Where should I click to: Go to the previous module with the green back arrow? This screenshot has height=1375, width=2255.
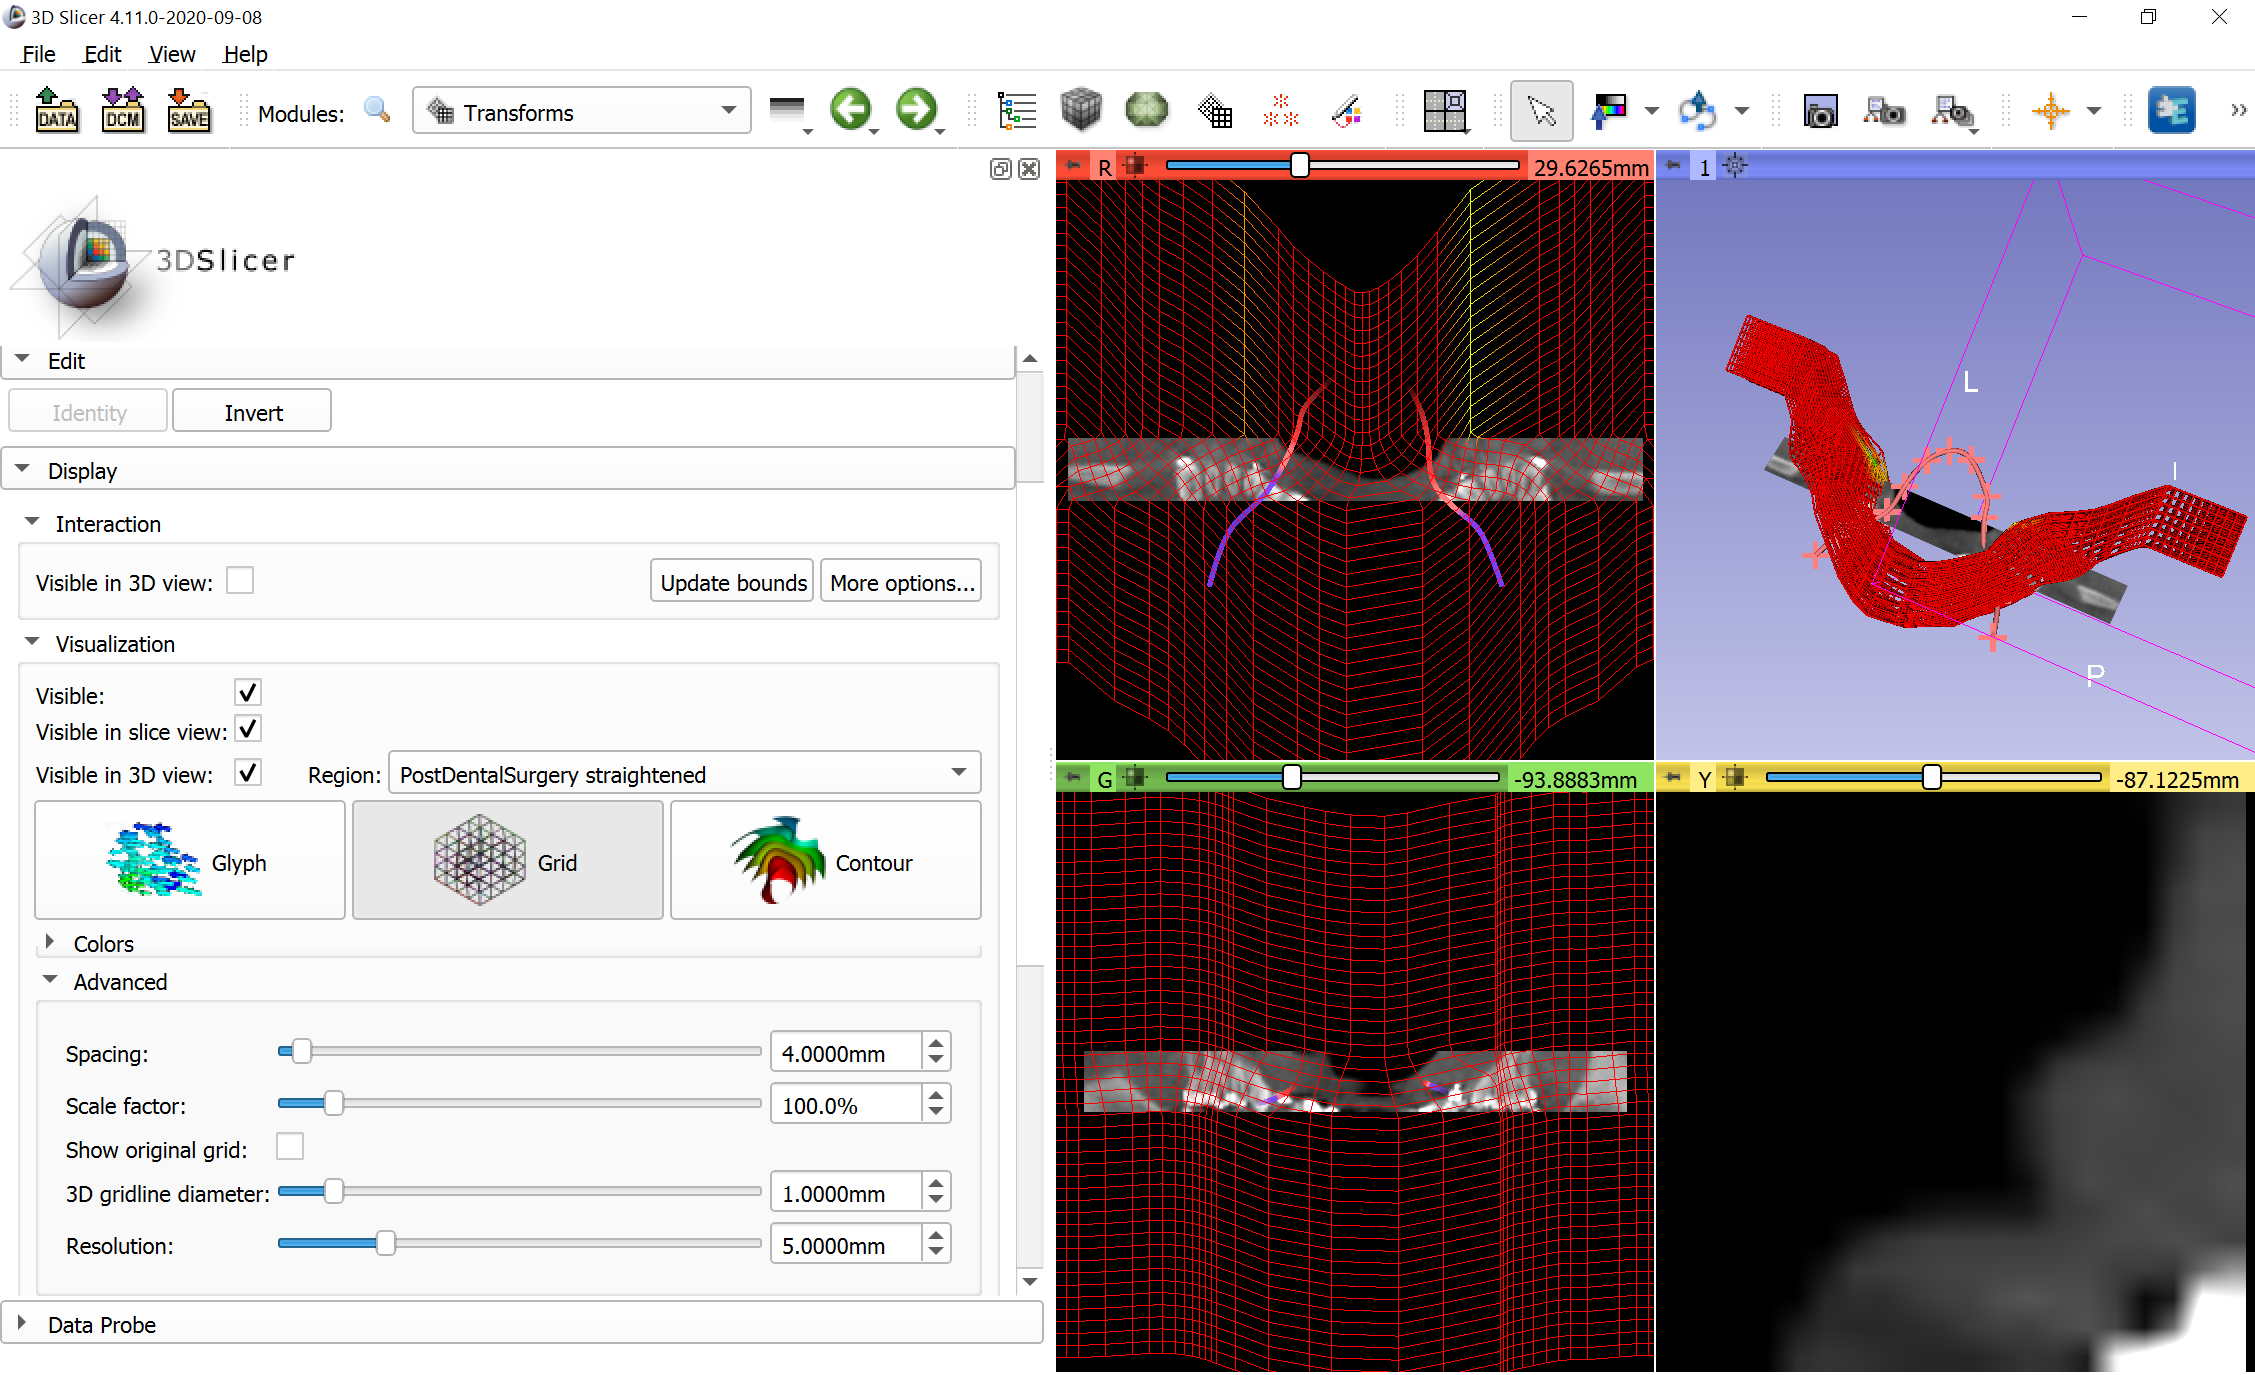pos(850,109)
